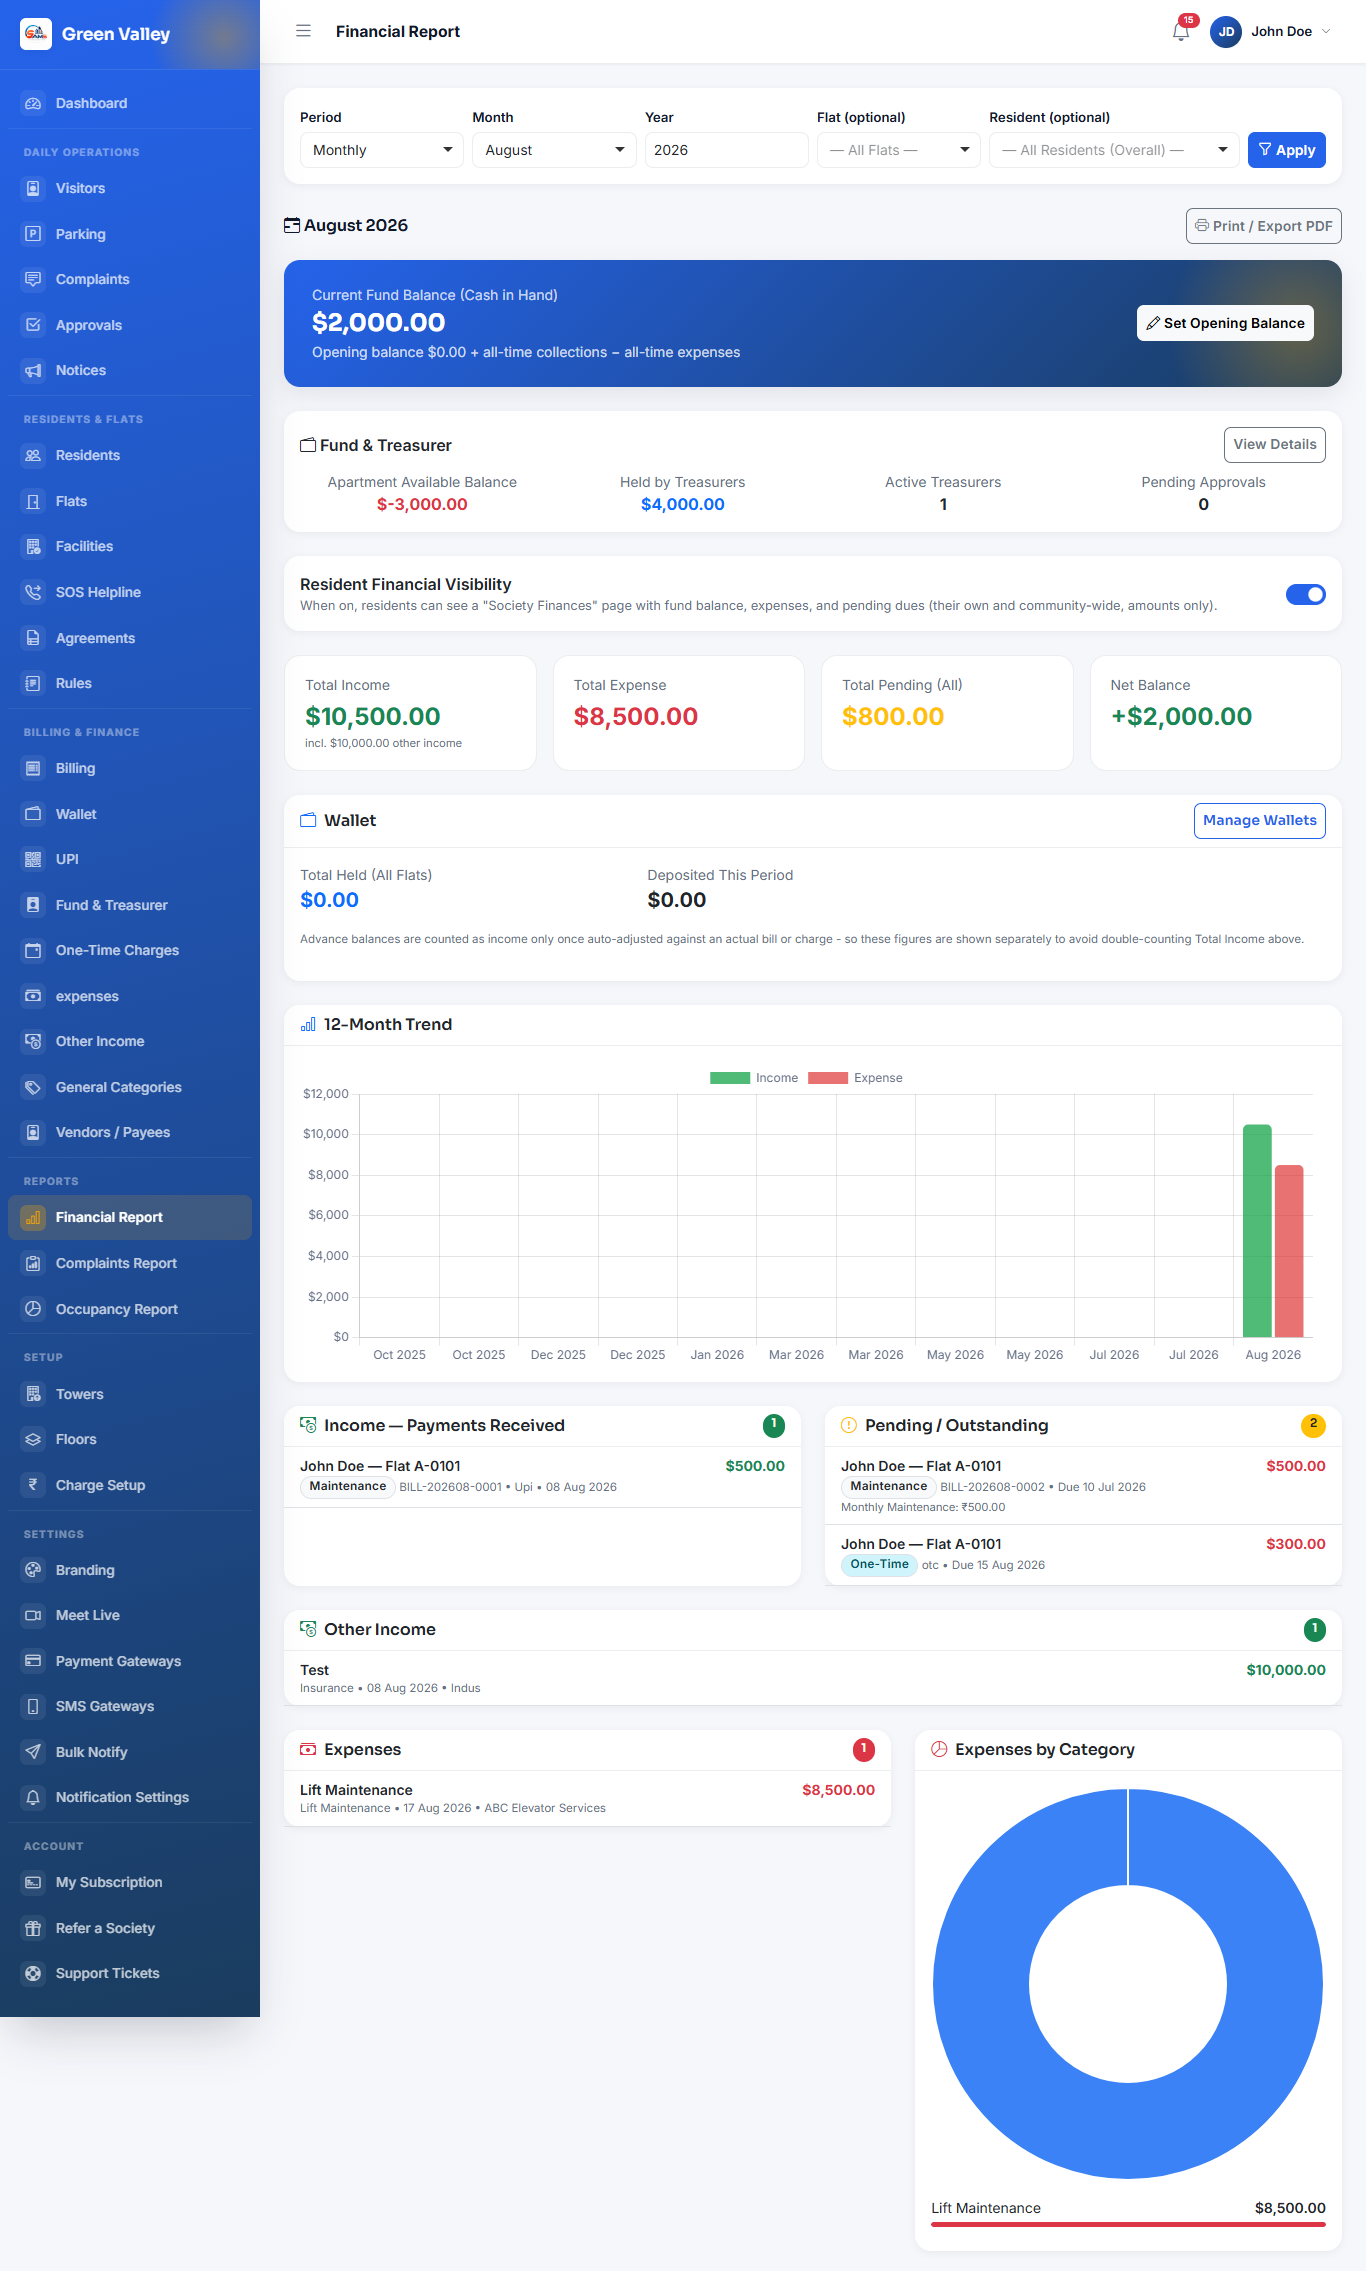The image size is (1366, 2271).
Task: Open the Flat (optional) dropdown
Action: 898,150
